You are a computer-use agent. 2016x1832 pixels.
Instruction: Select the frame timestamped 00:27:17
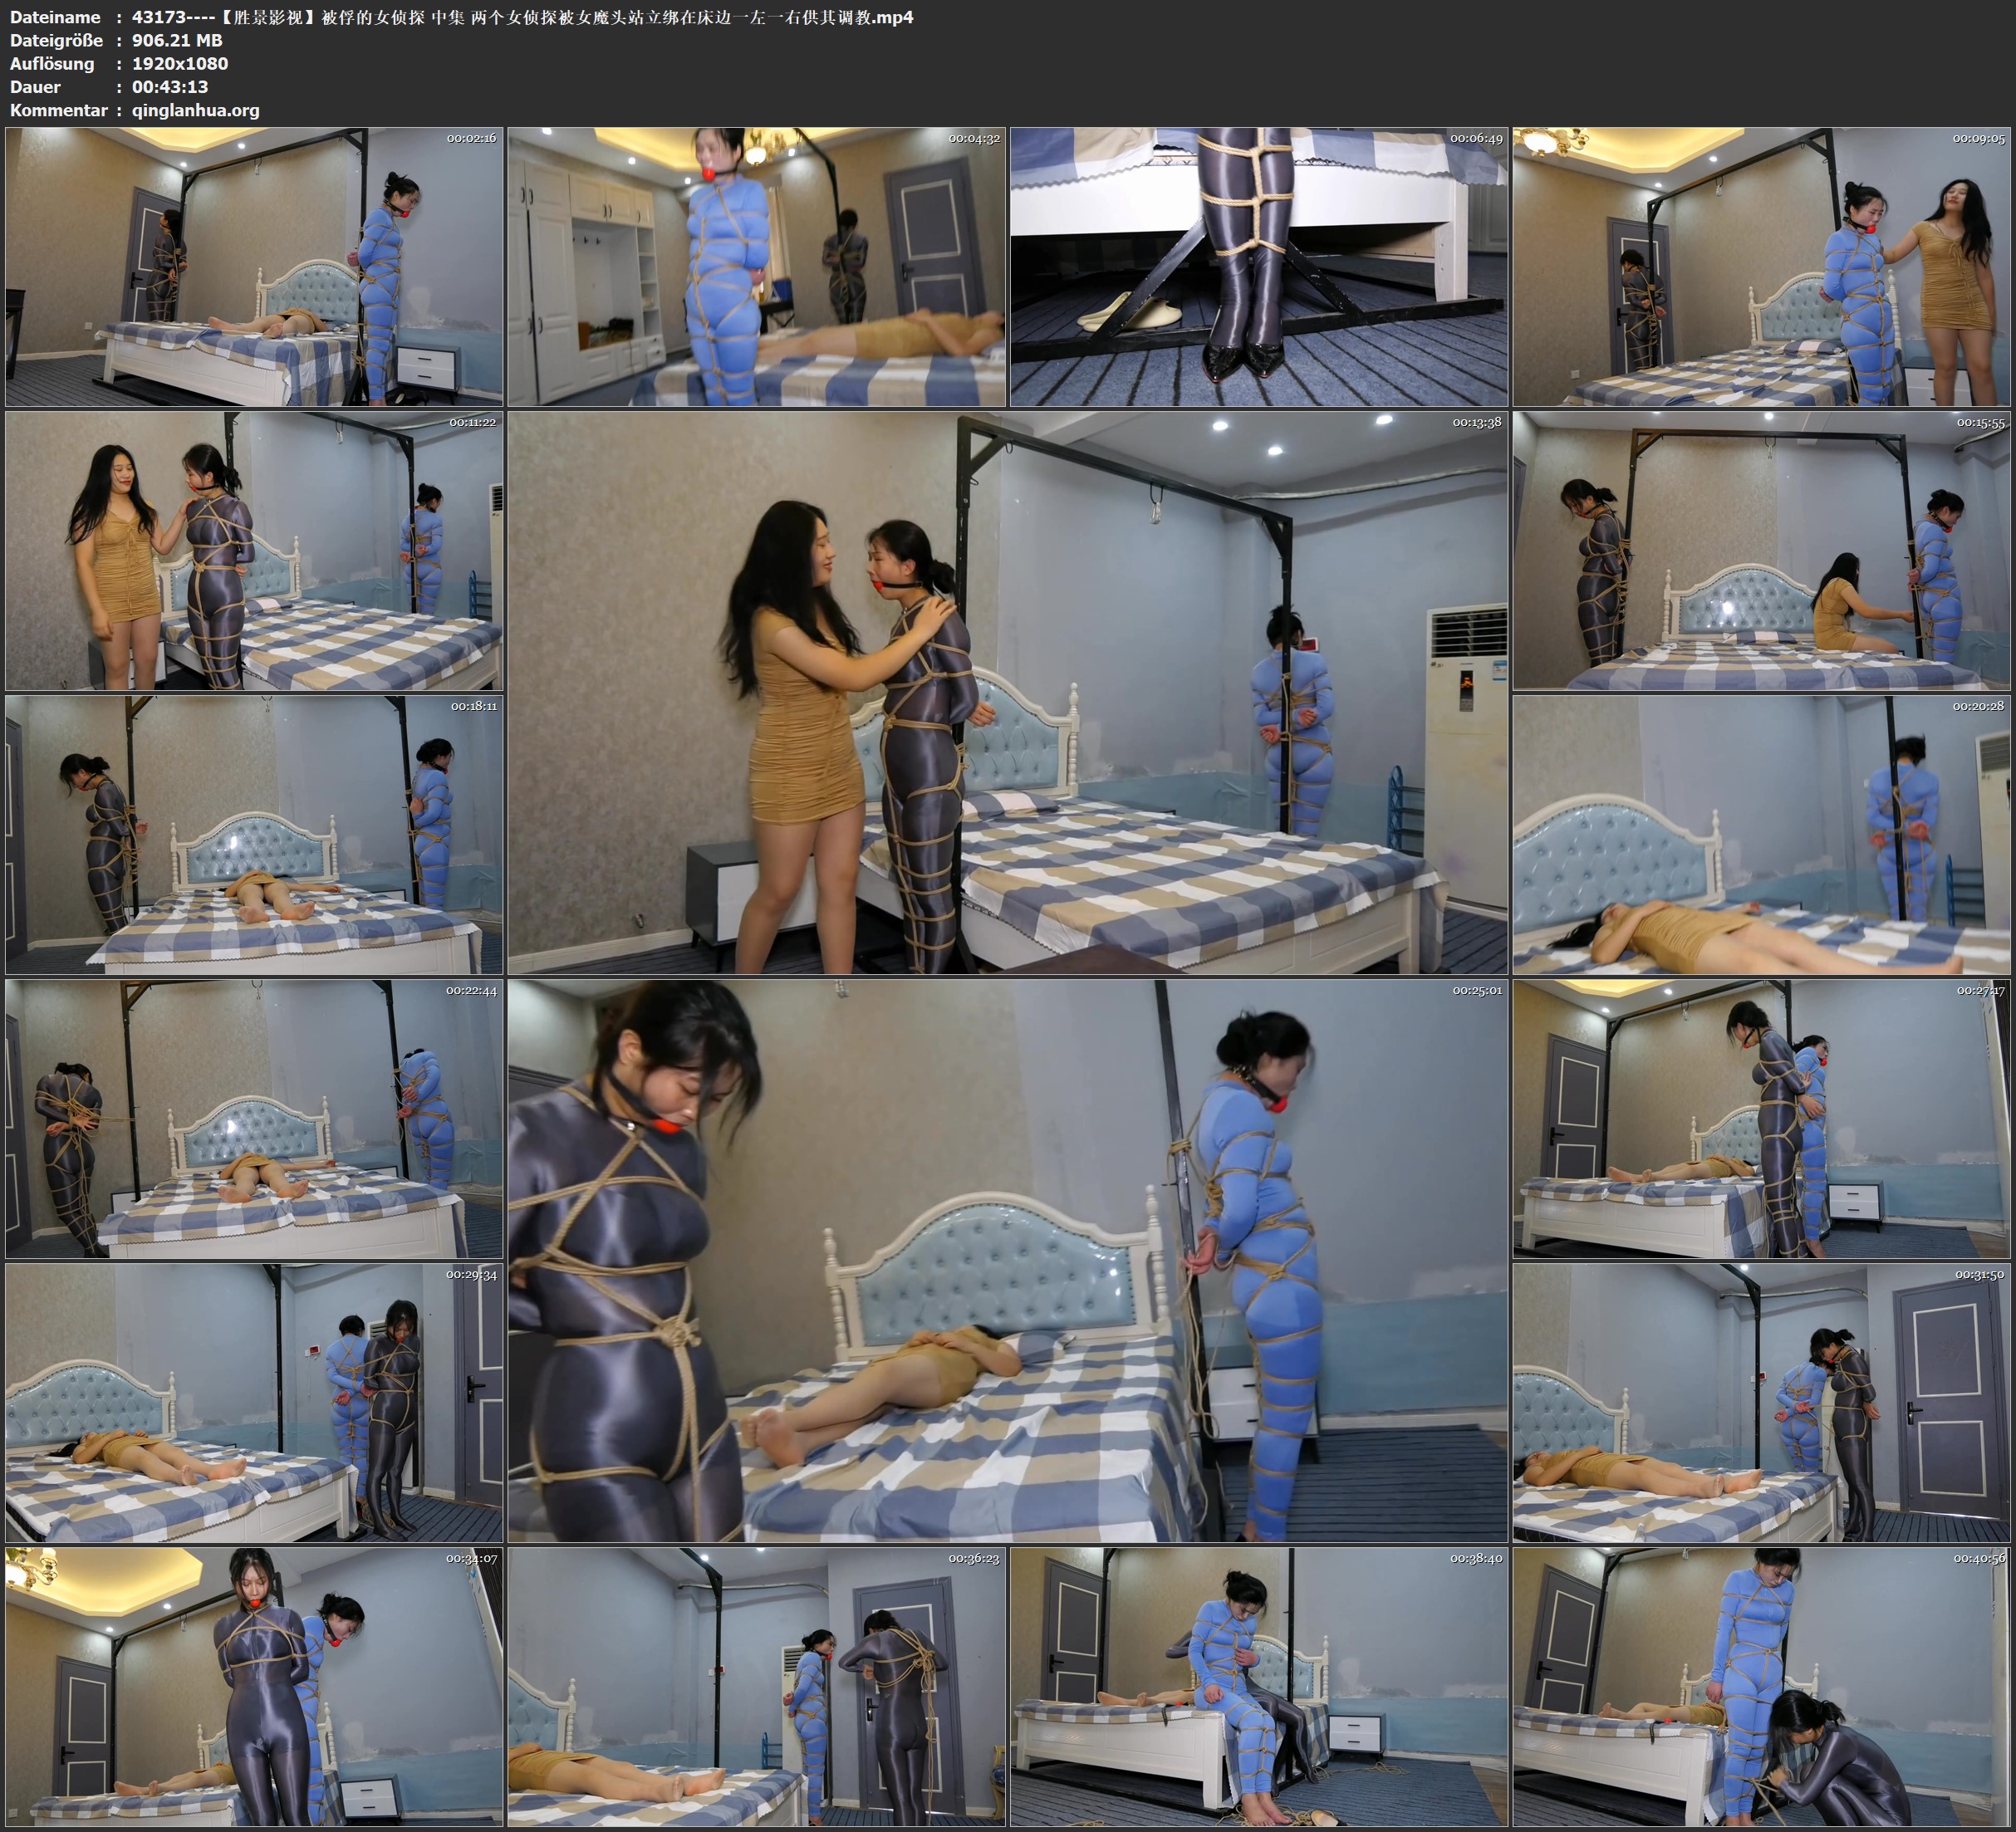pos(1761,1118)
